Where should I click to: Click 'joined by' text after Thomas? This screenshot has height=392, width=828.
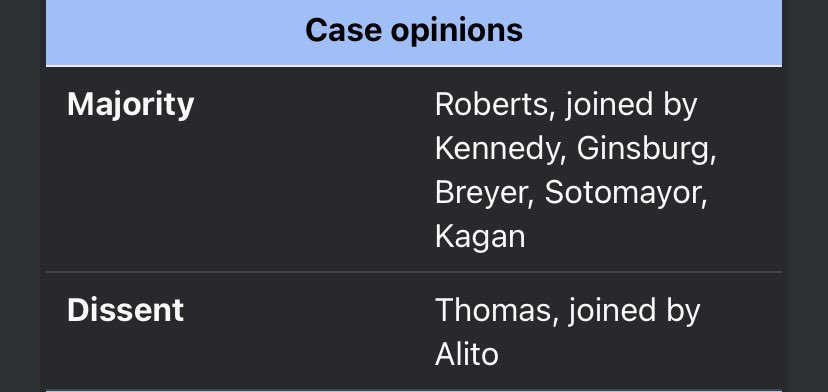click(634, 310)
